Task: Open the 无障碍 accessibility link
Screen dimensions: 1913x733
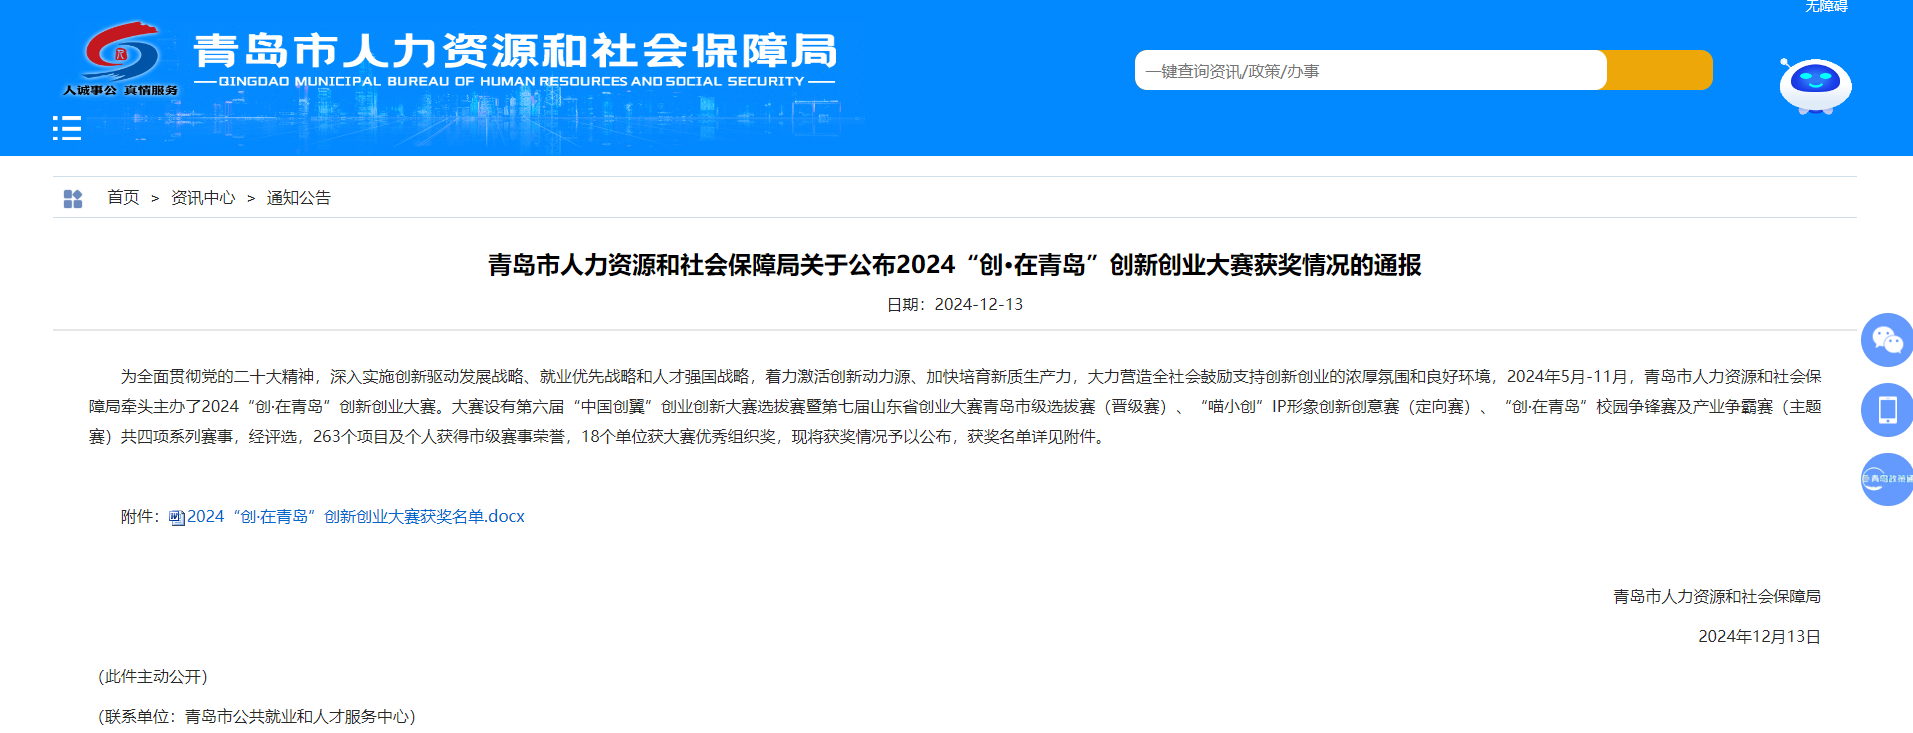Action: tap(1825, 7)
